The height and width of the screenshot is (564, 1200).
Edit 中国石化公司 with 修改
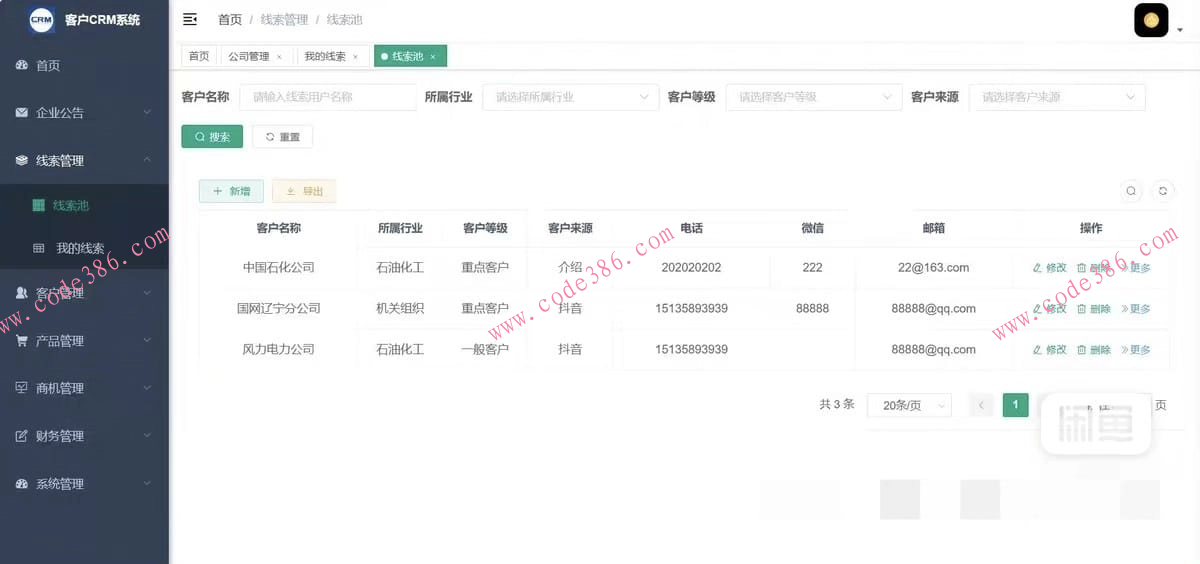pyautogui.click(x=1049, y=268)
